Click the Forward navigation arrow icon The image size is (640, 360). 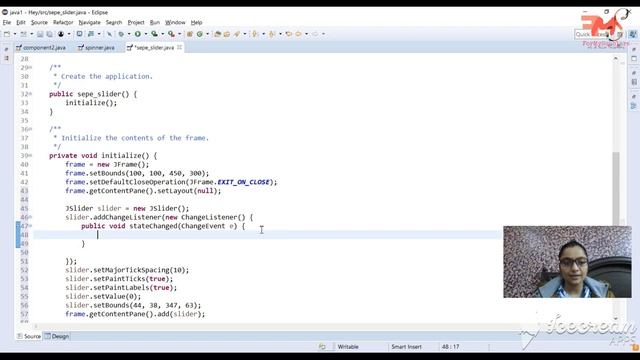315,34
